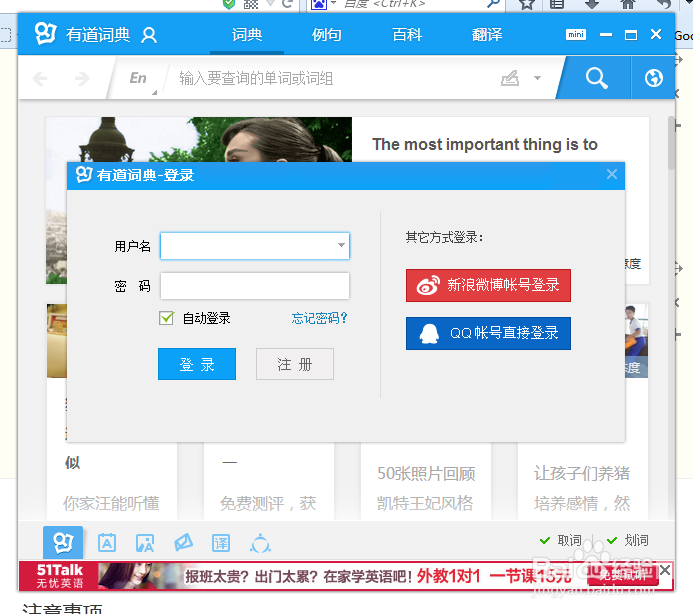The image size is (693, 614).
Task: Toggle the 划词 option
Action: (x=628, y=540)
